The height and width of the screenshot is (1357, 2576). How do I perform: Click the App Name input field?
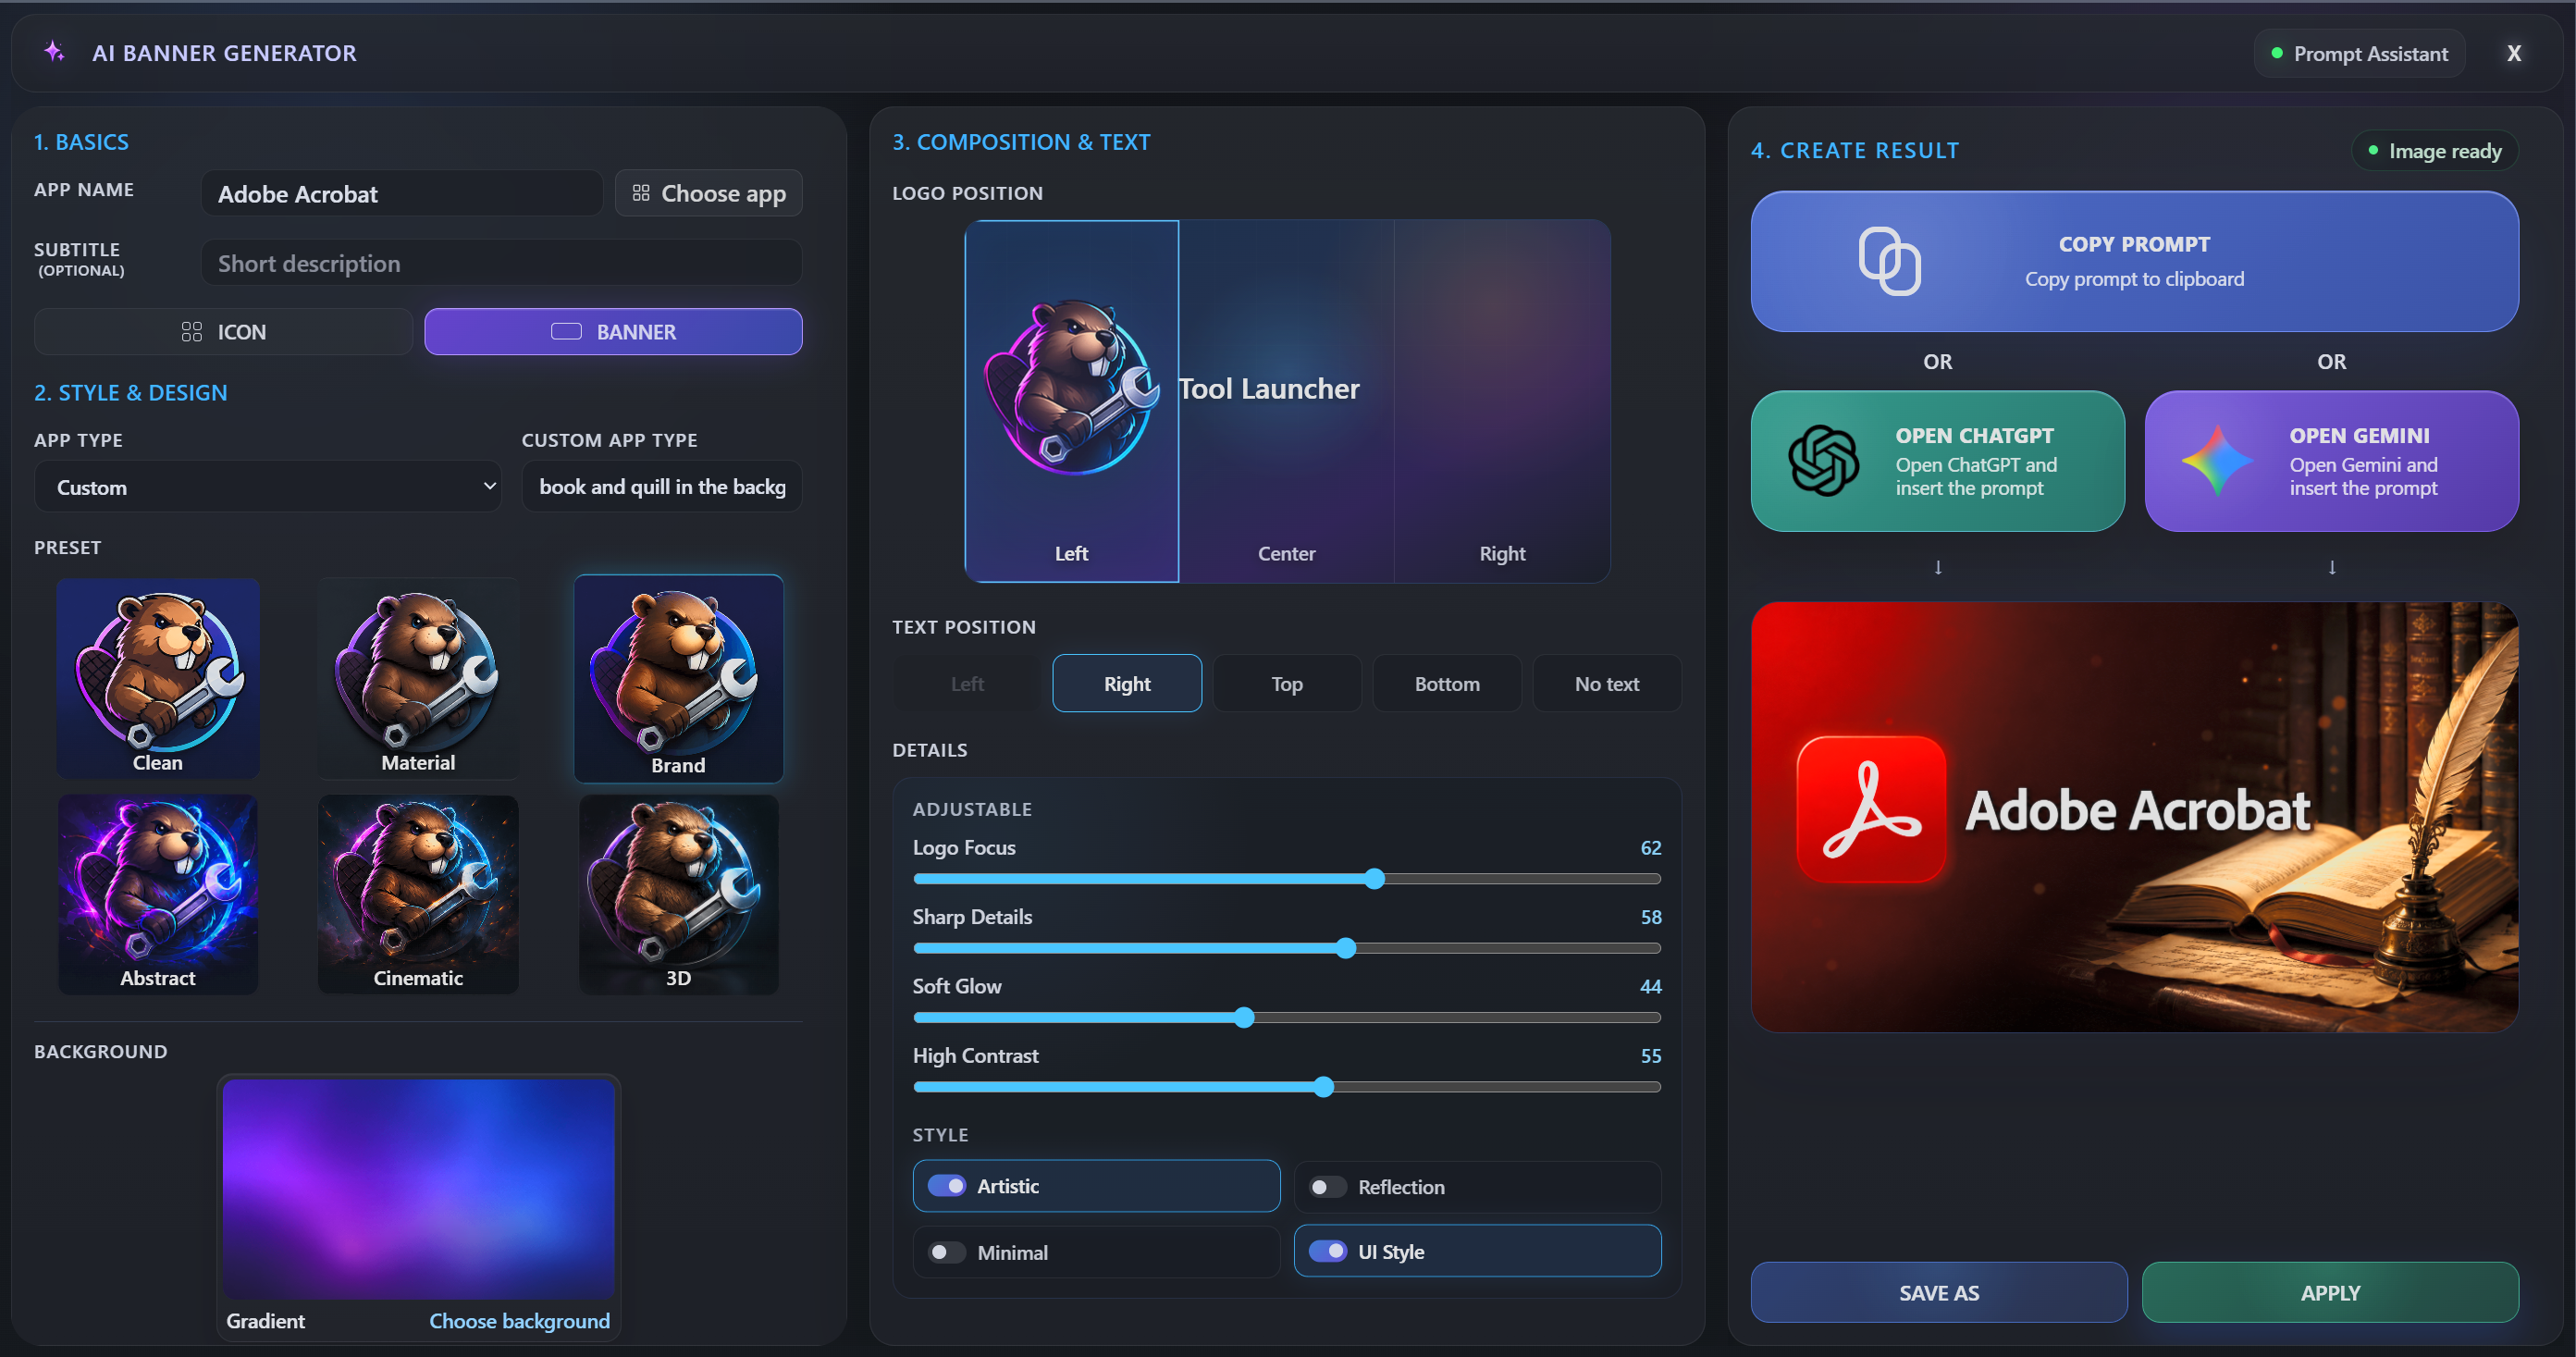tap(402, 193)
